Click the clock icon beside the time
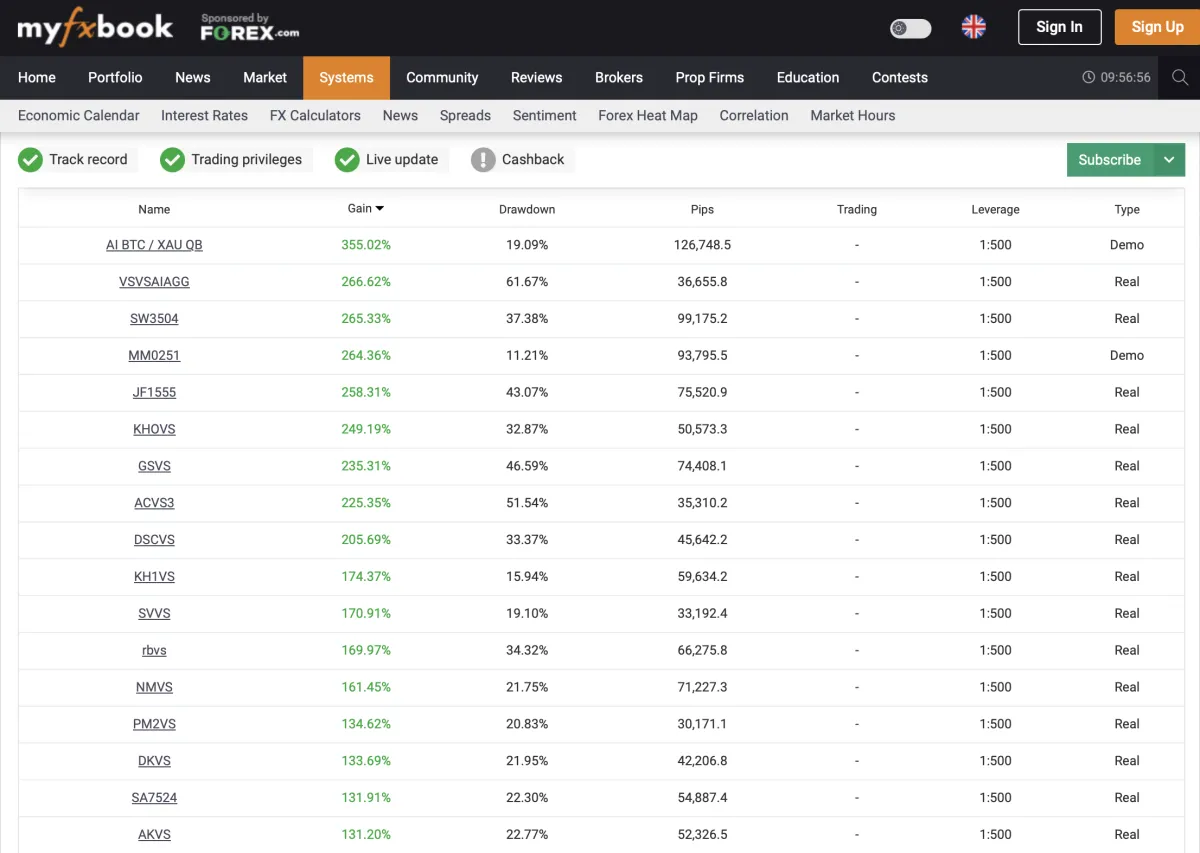The height and width of the screenshot is (853, 1200). tap(1088, 77)
